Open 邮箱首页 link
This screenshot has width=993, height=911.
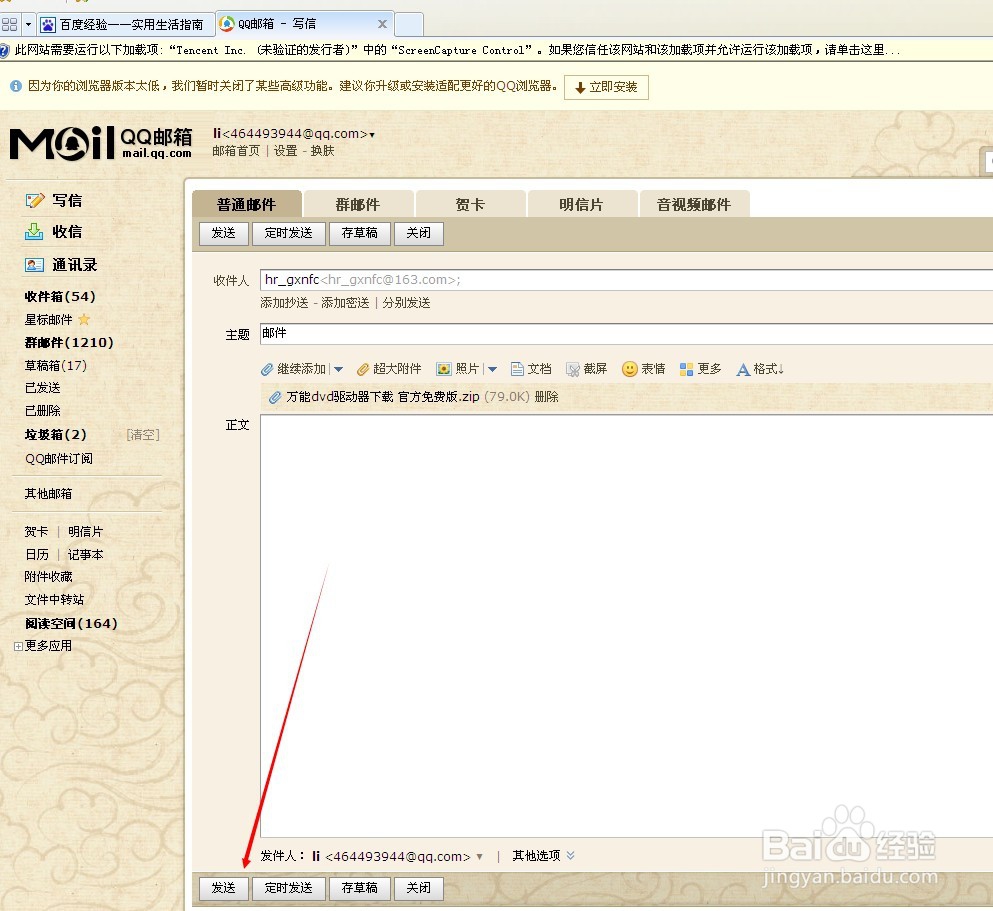pos(236,151)
